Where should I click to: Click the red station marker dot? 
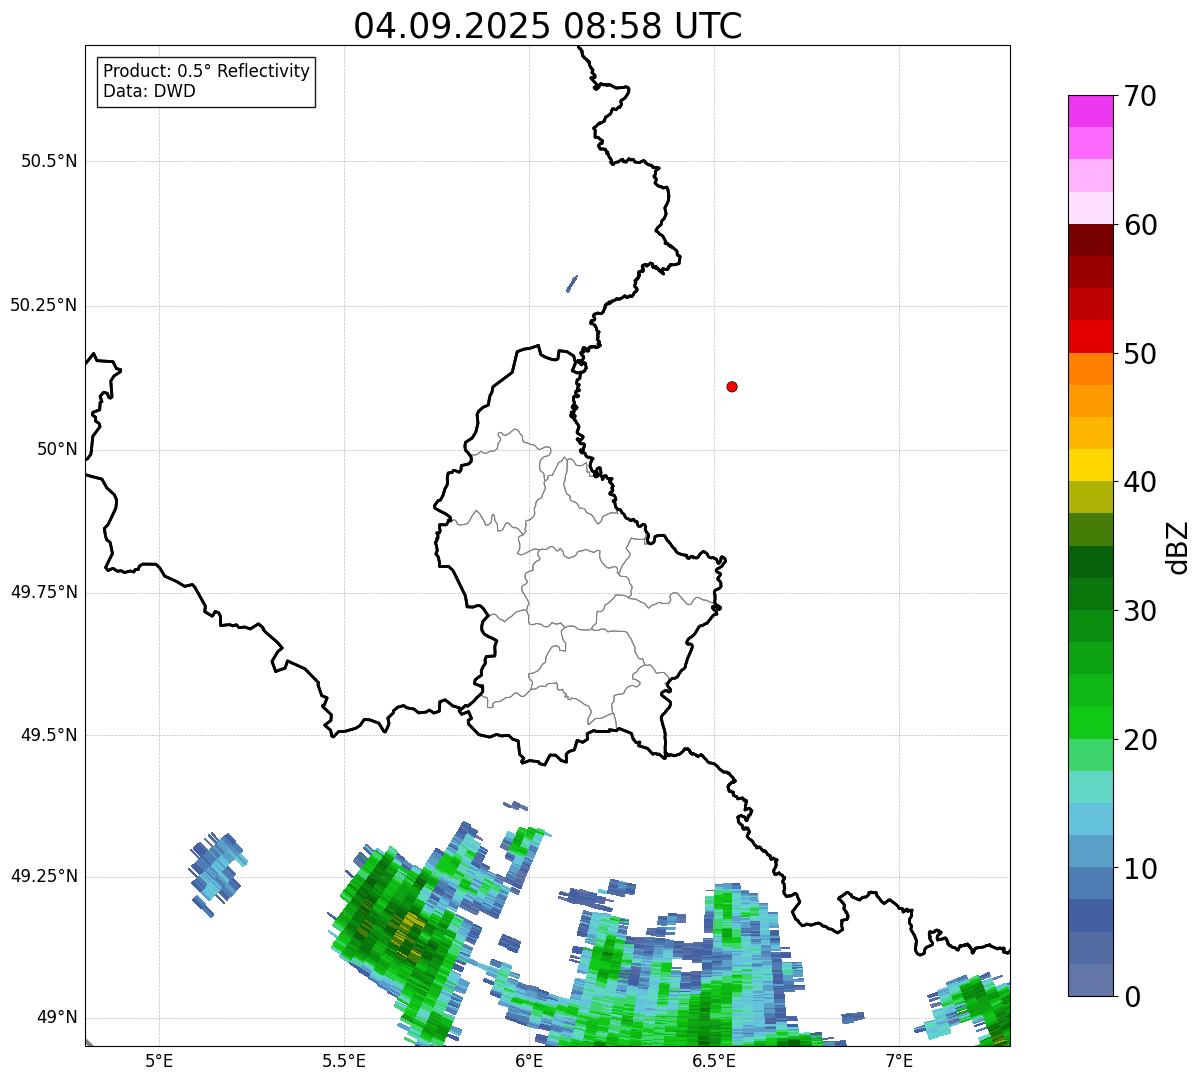[732, 386]
